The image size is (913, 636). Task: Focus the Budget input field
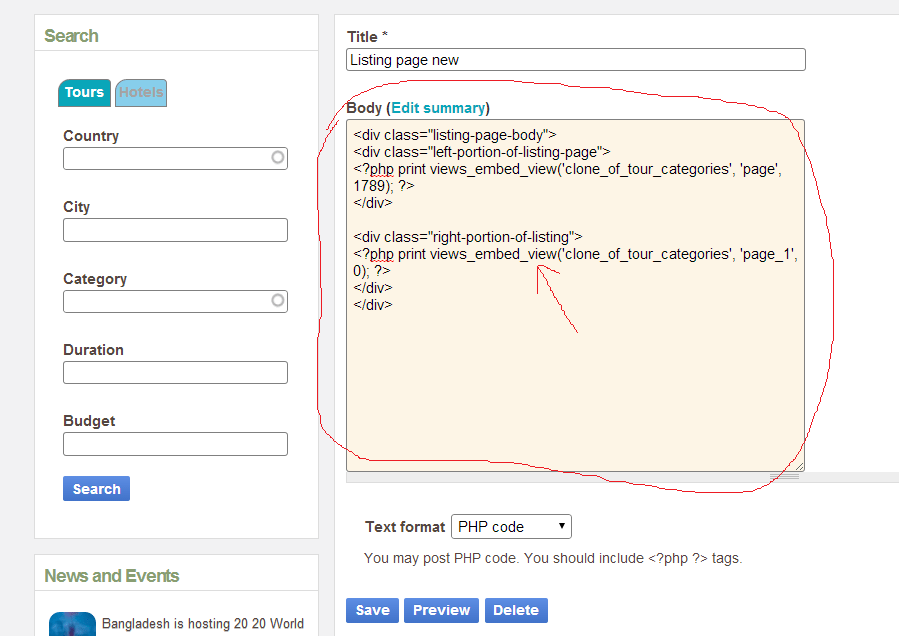pos(175,444)
